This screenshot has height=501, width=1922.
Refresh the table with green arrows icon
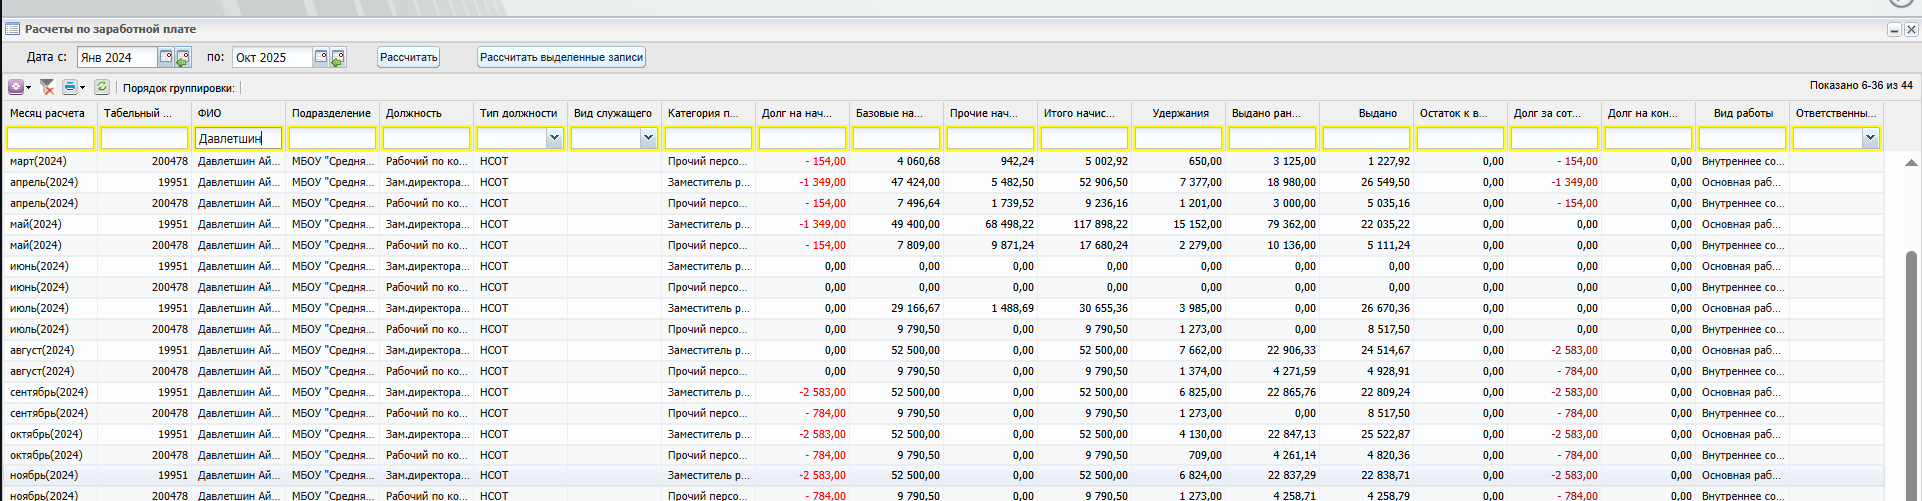click(101, 87)
